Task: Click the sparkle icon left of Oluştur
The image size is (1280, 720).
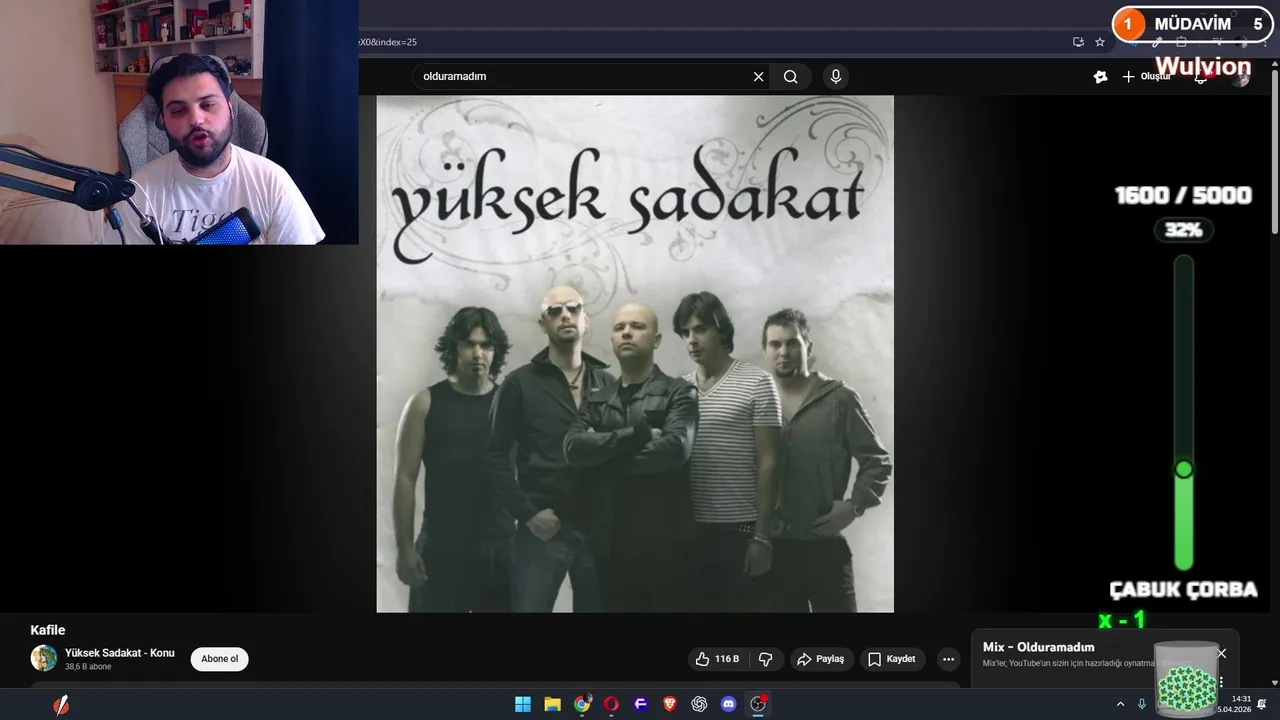Action: (1101, 77)
